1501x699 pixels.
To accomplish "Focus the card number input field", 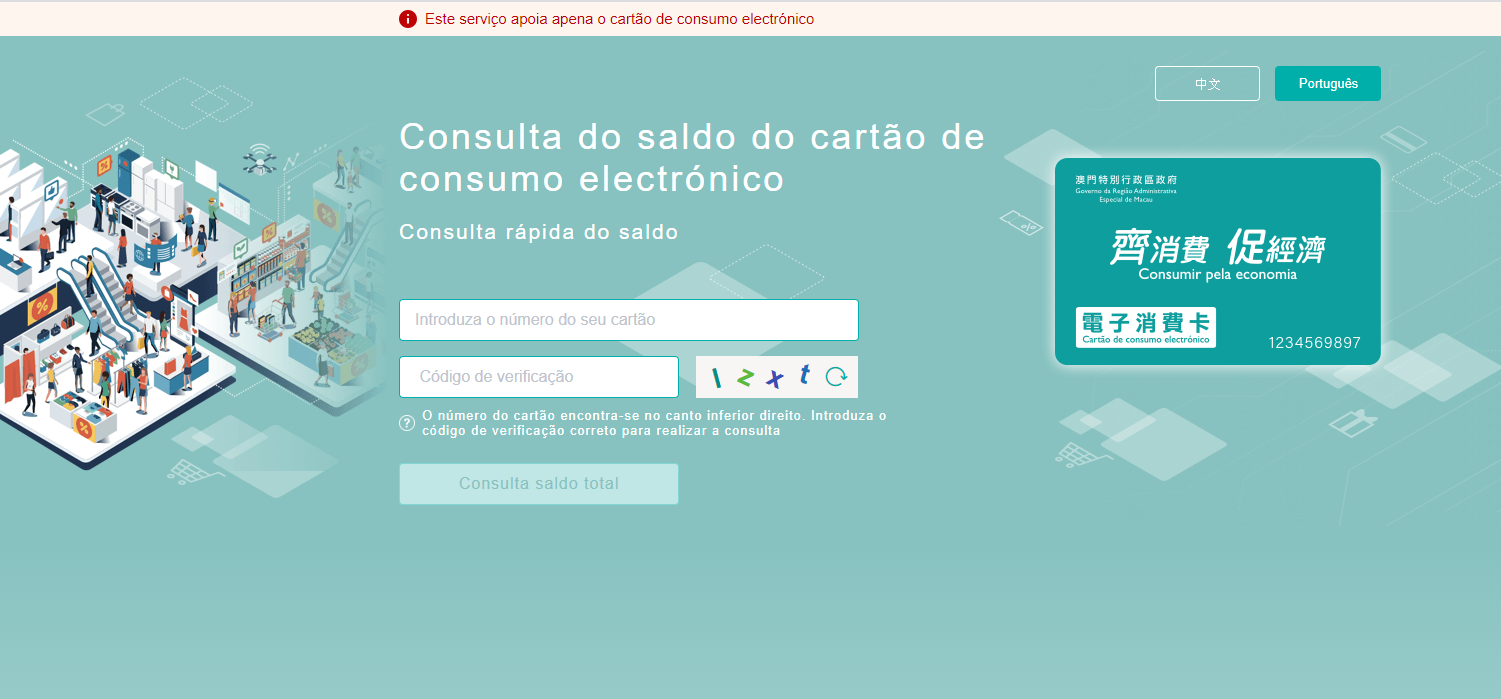I will pos(628,320).
